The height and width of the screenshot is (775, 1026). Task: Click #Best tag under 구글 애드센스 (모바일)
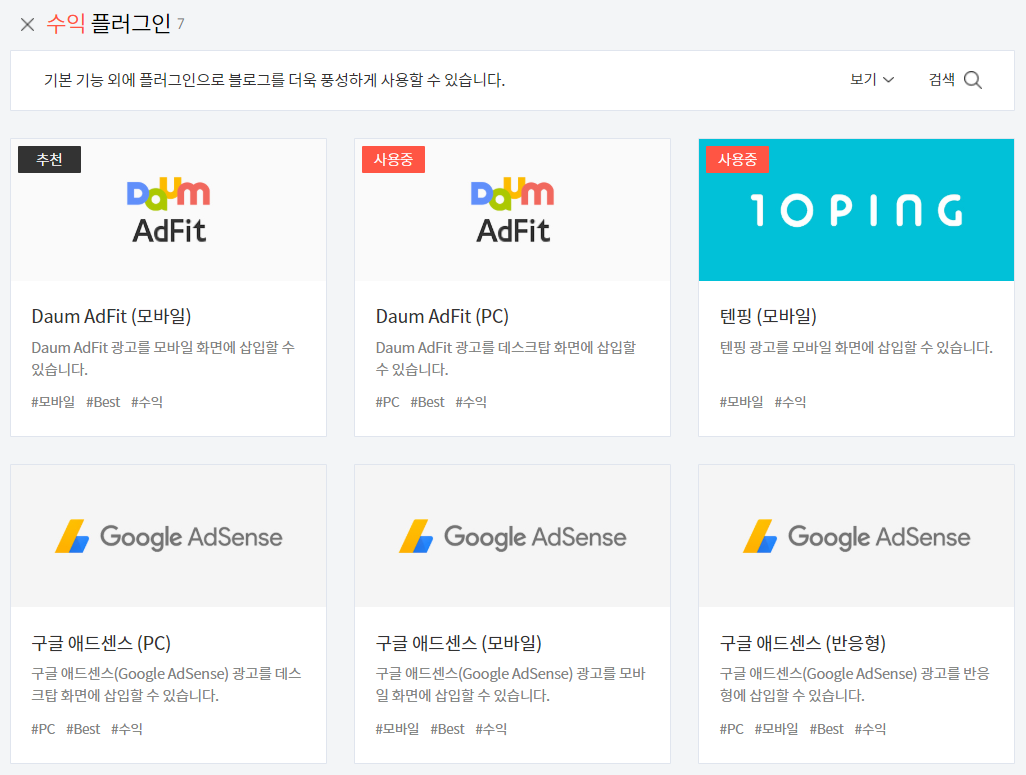point(448,729)
